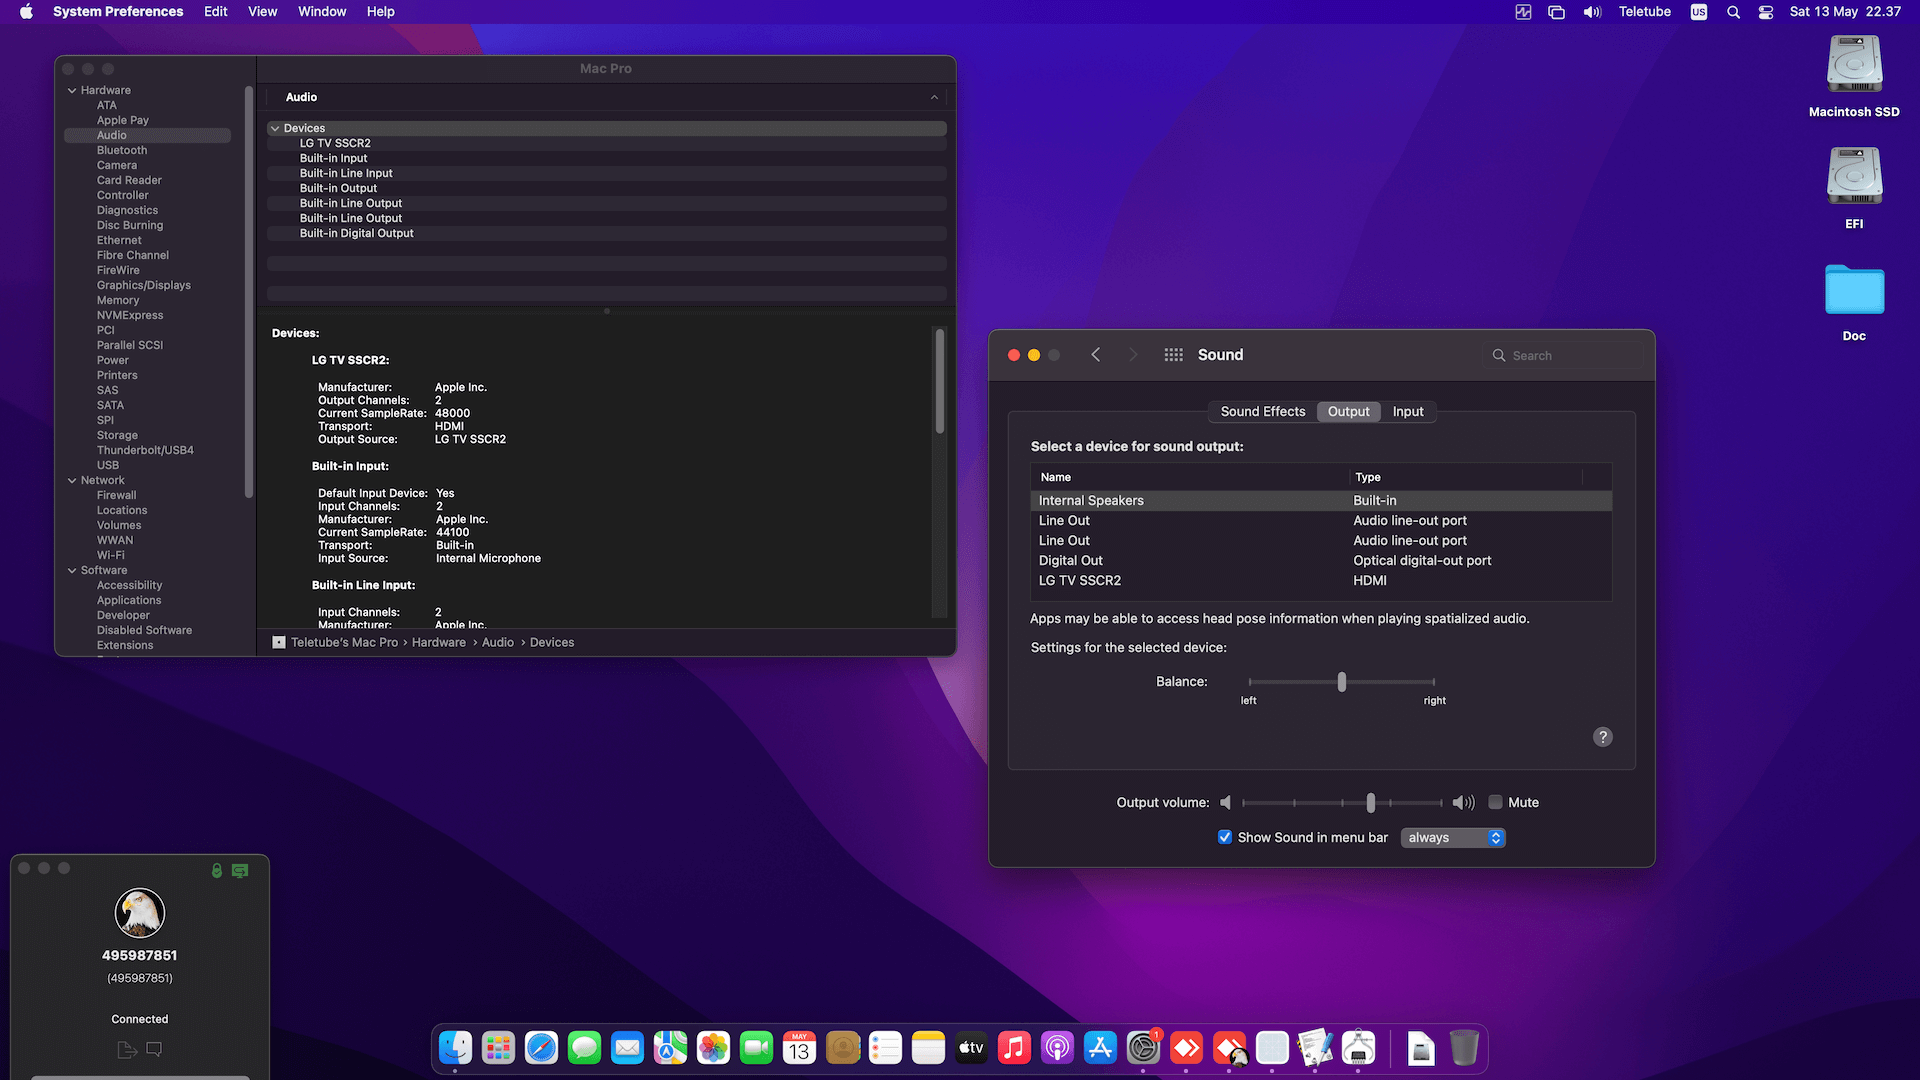Click the green lock icon in remote session window

[217, 871]
